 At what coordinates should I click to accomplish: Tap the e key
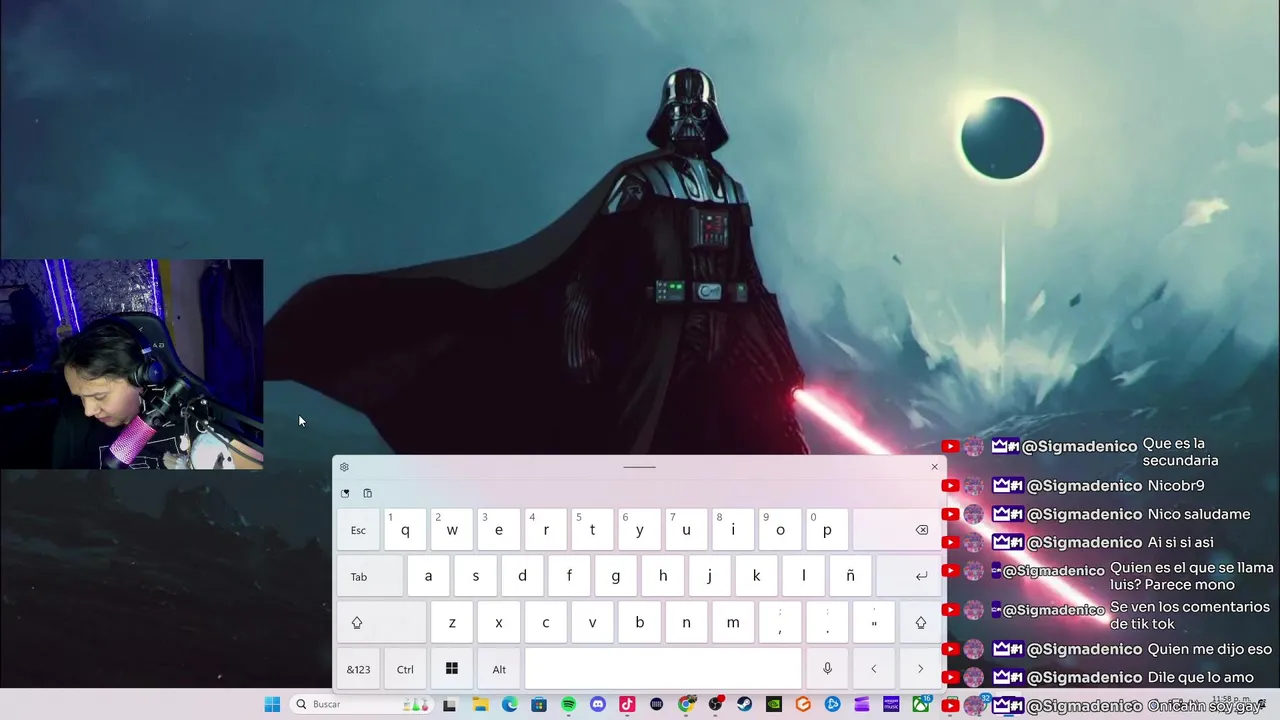[499, 530]
